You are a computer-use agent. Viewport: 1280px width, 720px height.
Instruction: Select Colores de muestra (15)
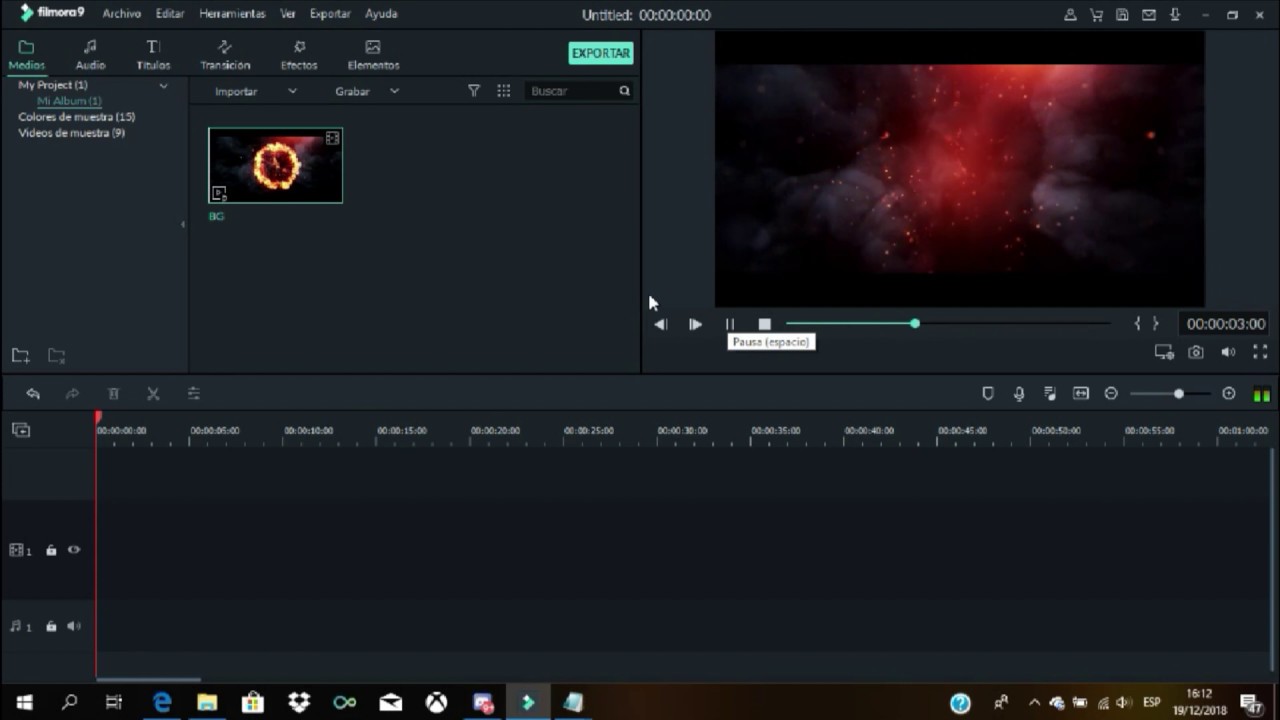(x=76, y=117)
